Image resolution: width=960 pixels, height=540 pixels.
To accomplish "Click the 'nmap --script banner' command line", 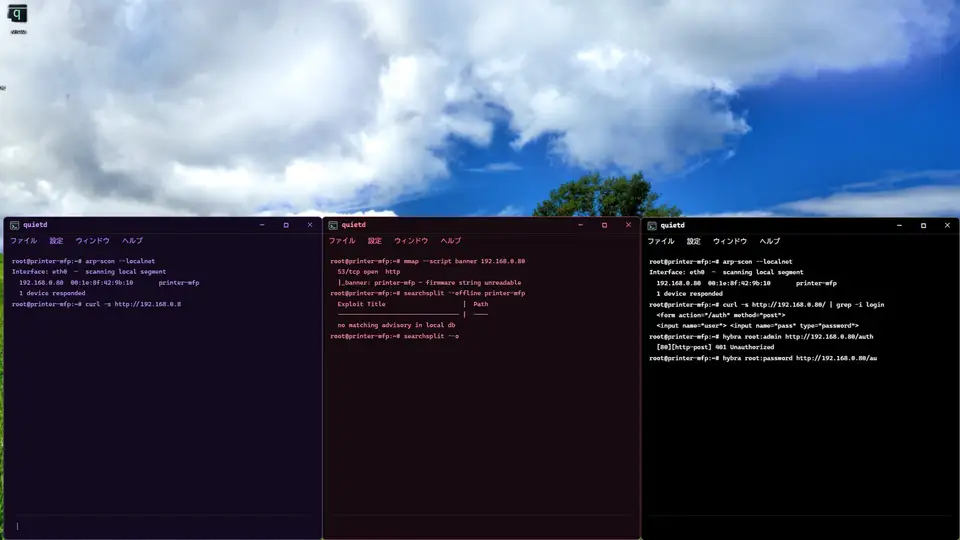I will pyautogui.click(x=427, y=261).
